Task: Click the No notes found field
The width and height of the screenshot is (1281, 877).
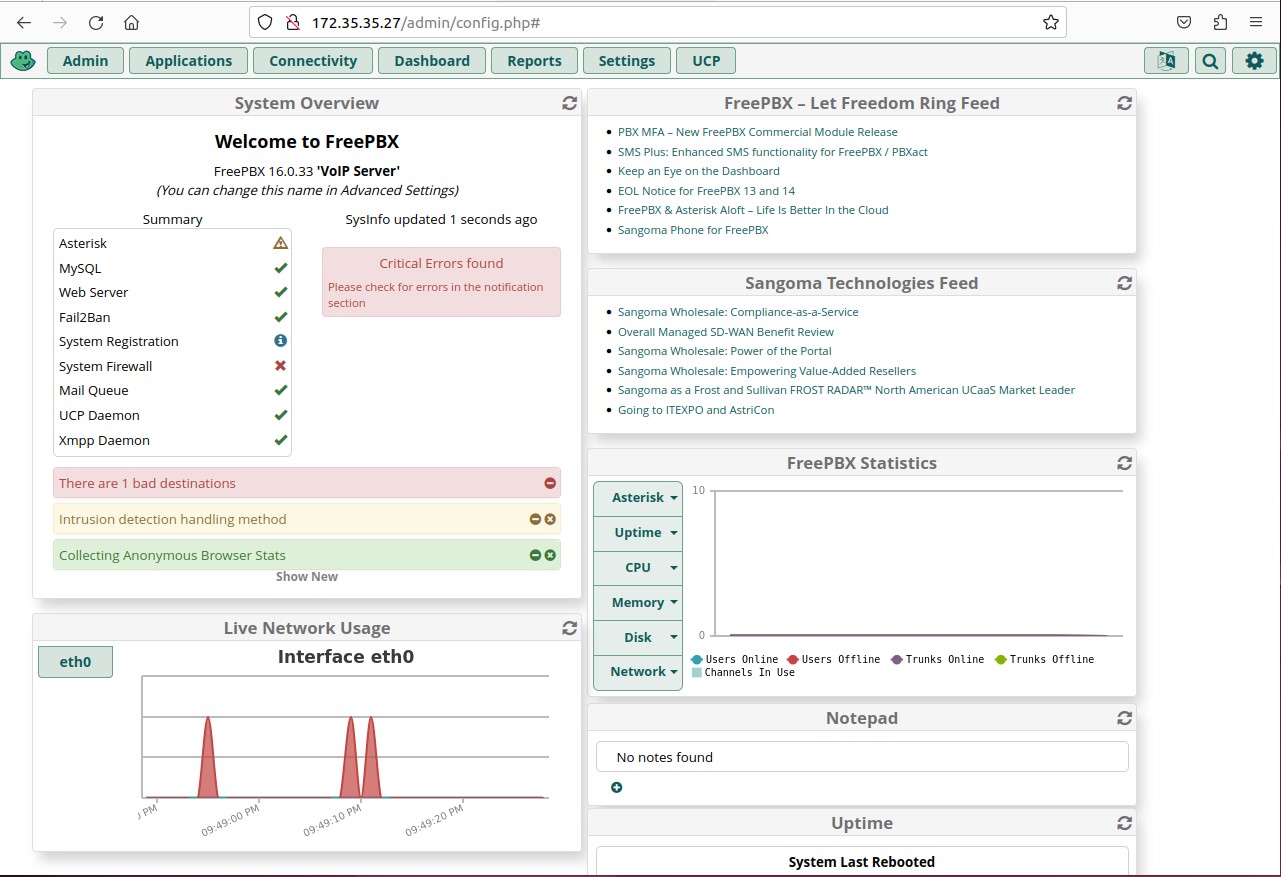Action: point(862,757)
